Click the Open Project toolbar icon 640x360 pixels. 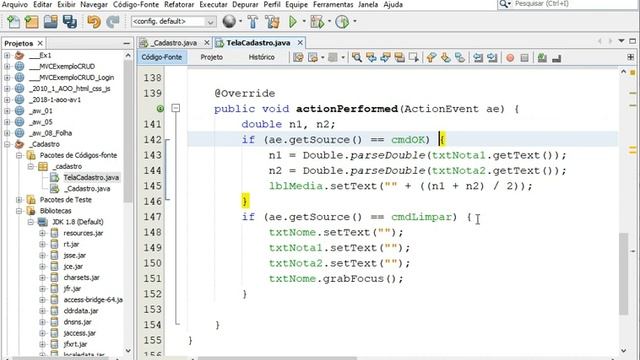pos(51,22)
